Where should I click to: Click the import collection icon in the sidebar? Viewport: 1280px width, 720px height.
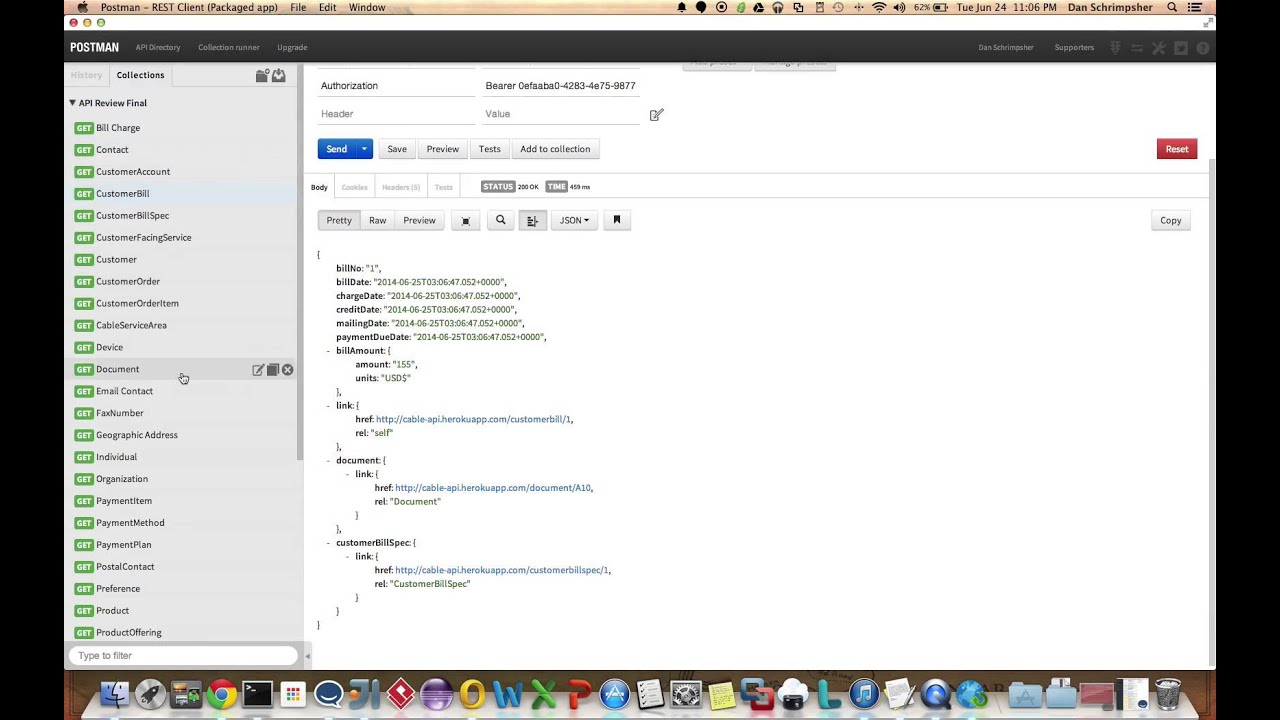[279, 75]
